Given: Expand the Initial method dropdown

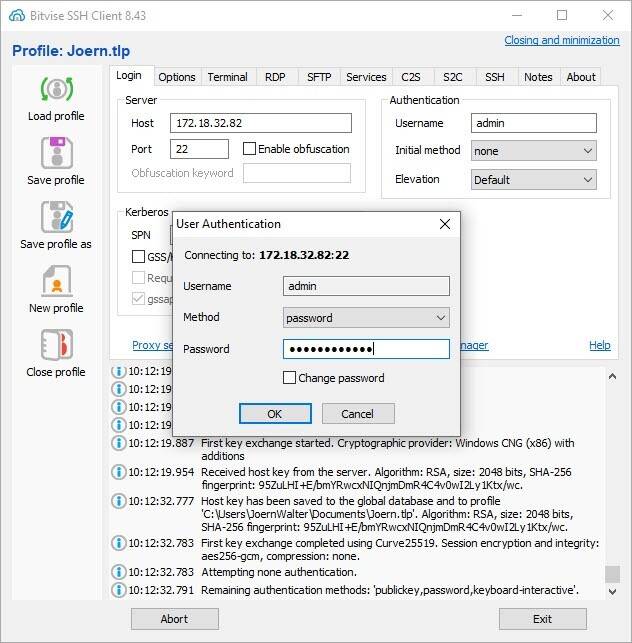Looking at the screenshot, I should 533,151.
